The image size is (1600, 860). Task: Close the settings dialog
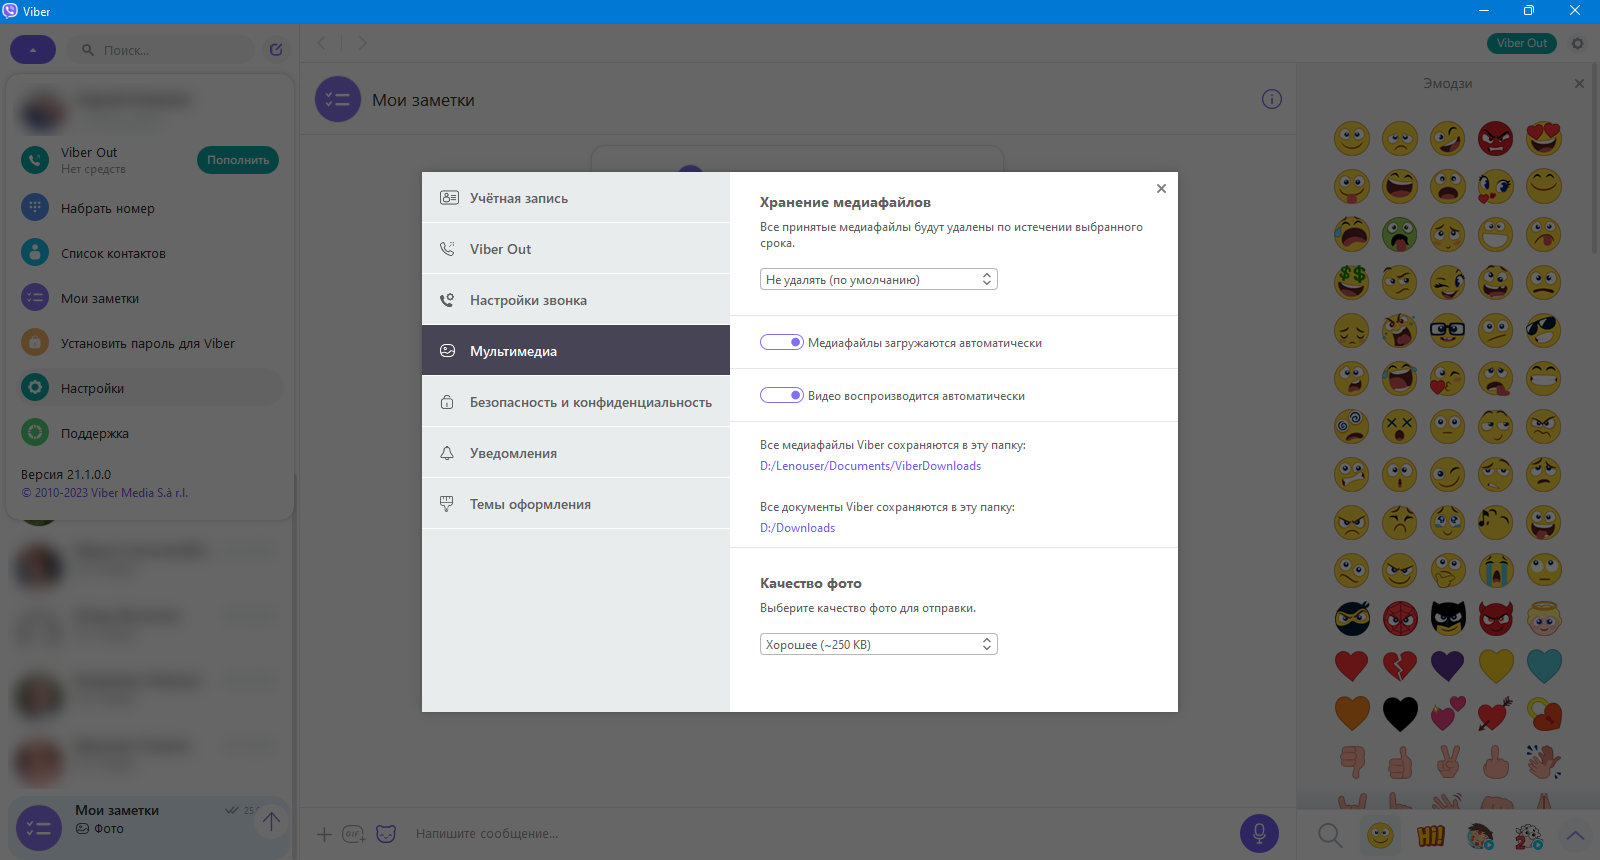click(x=1161, y=188)
